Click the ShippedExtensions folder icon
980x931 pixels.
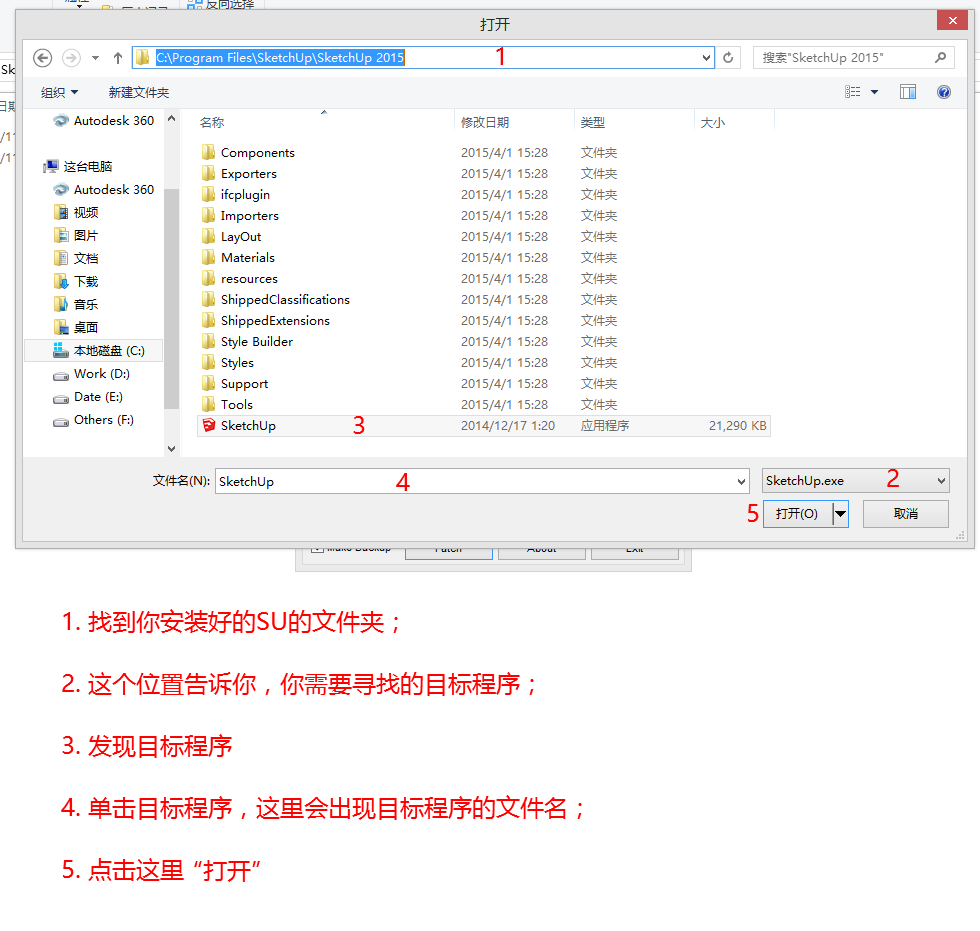pyautogui.click(x=209, y=321)
